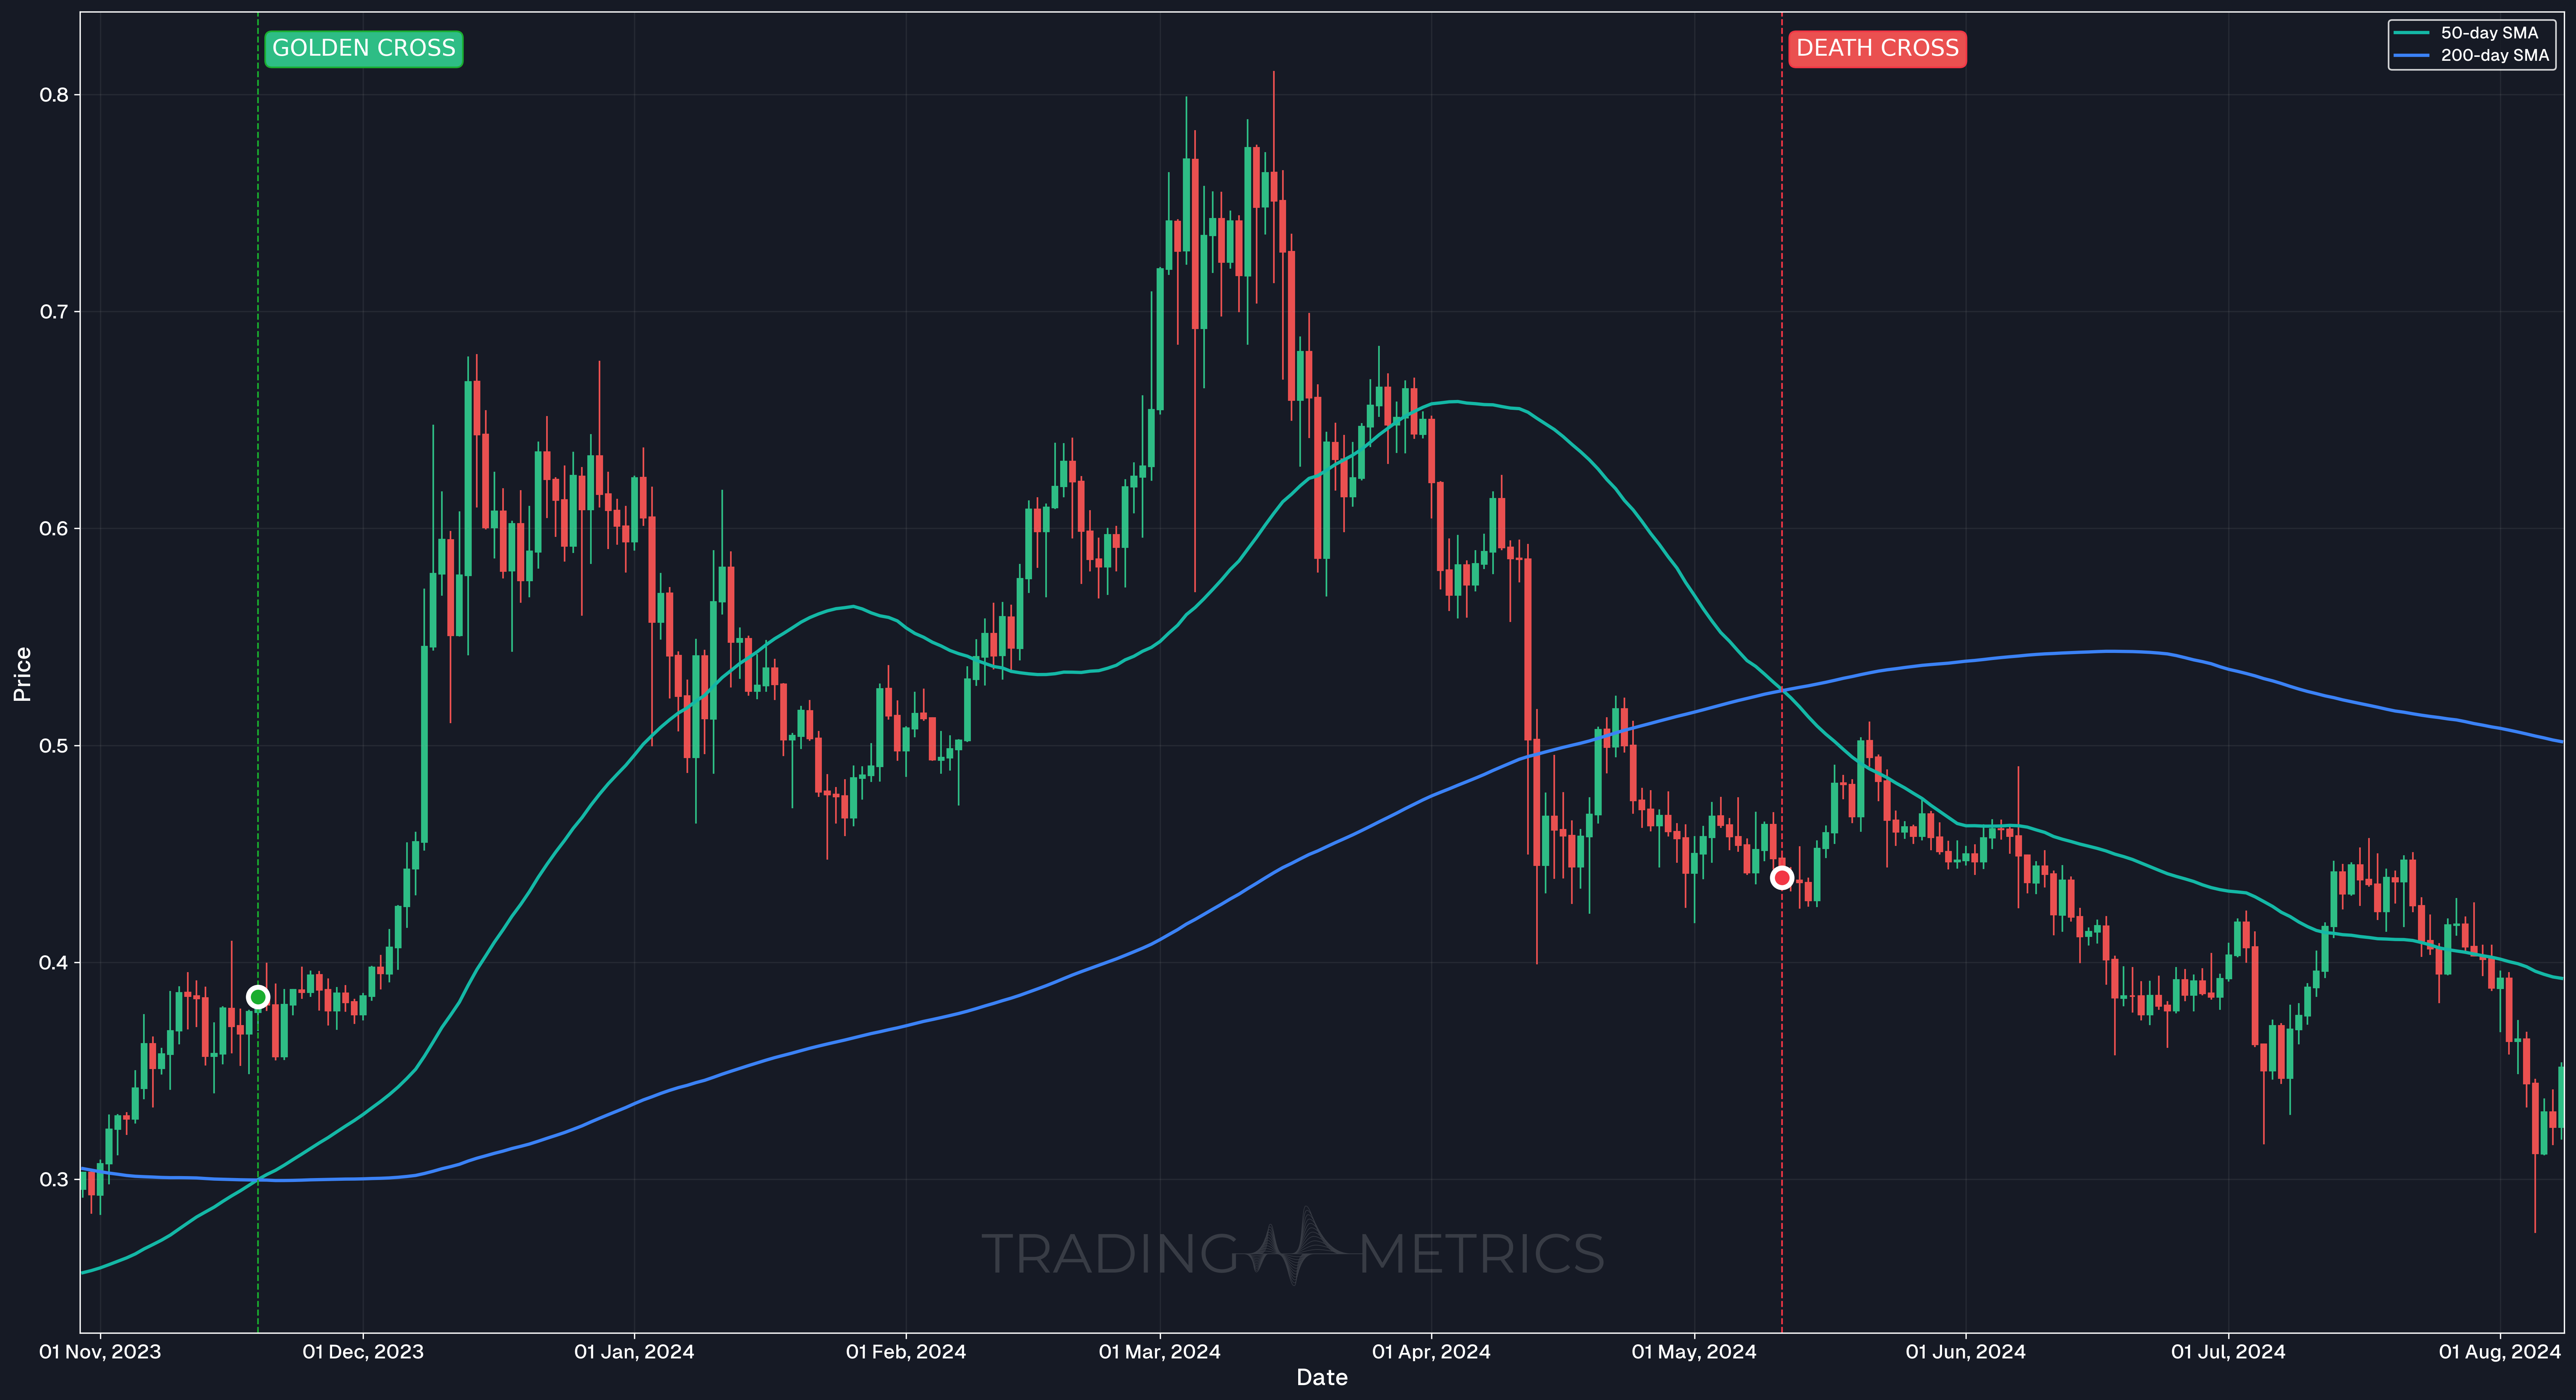Click the 01 Jan, 2024 date label
2576x1400 pixels.
pos(634,1352)
